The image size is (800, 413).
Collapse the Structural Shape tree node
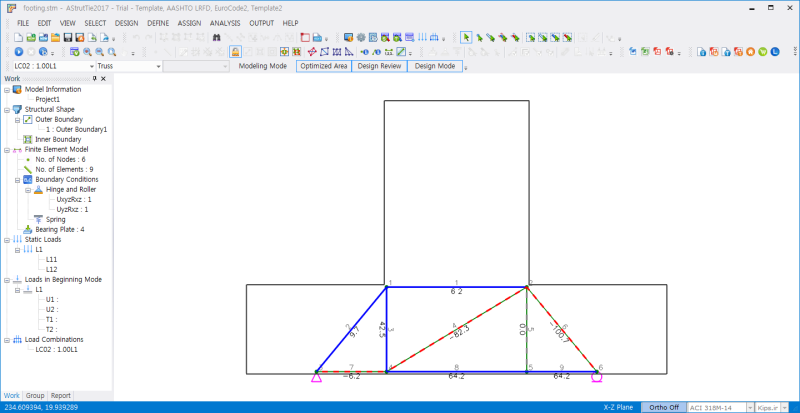tap(7, 109)
